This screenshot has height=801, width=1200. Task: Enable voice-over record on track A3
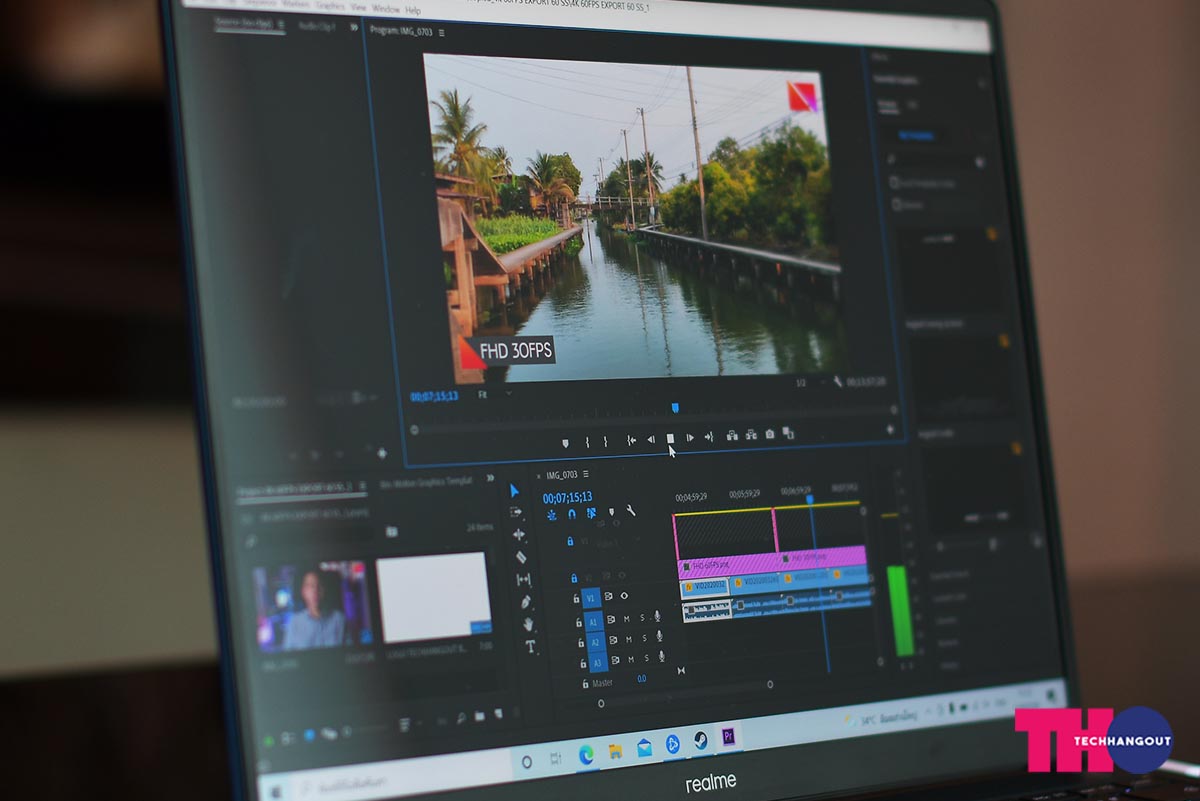pyautogui.click(x=661, y=657)
